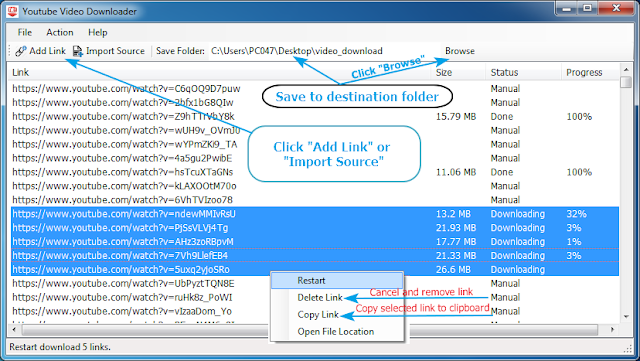
Task: Click the 17.77 MB size cell
Action: click(456, 241)
